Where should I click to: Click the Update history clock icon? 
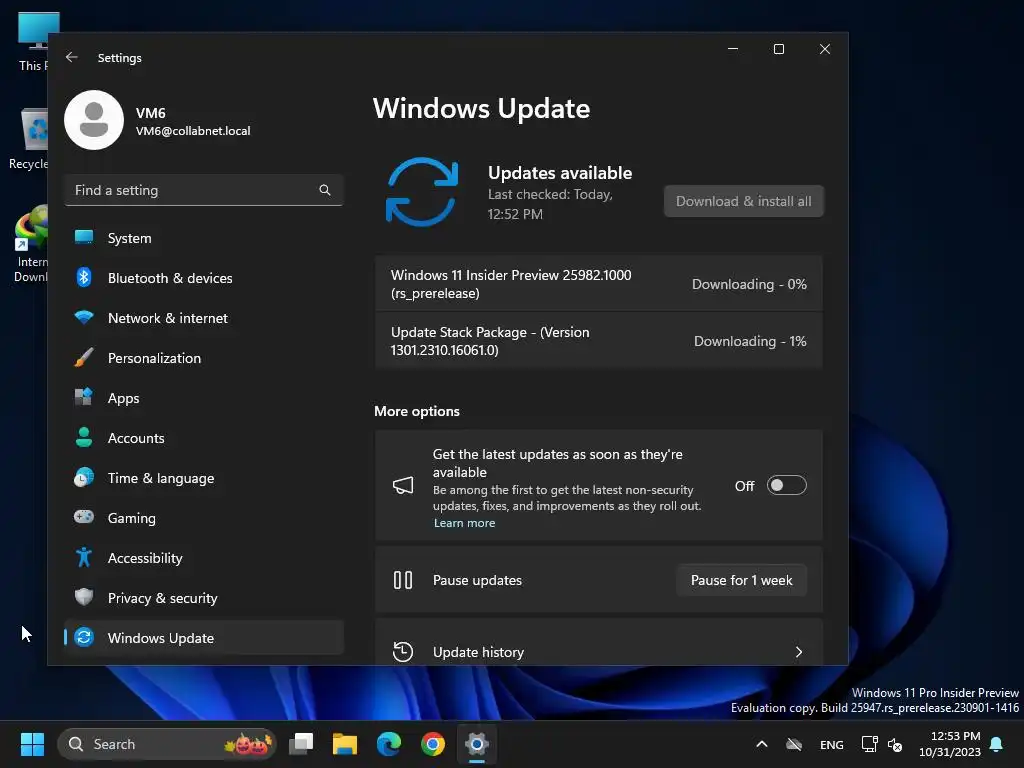pyautogui.click(x=403, y=652)
